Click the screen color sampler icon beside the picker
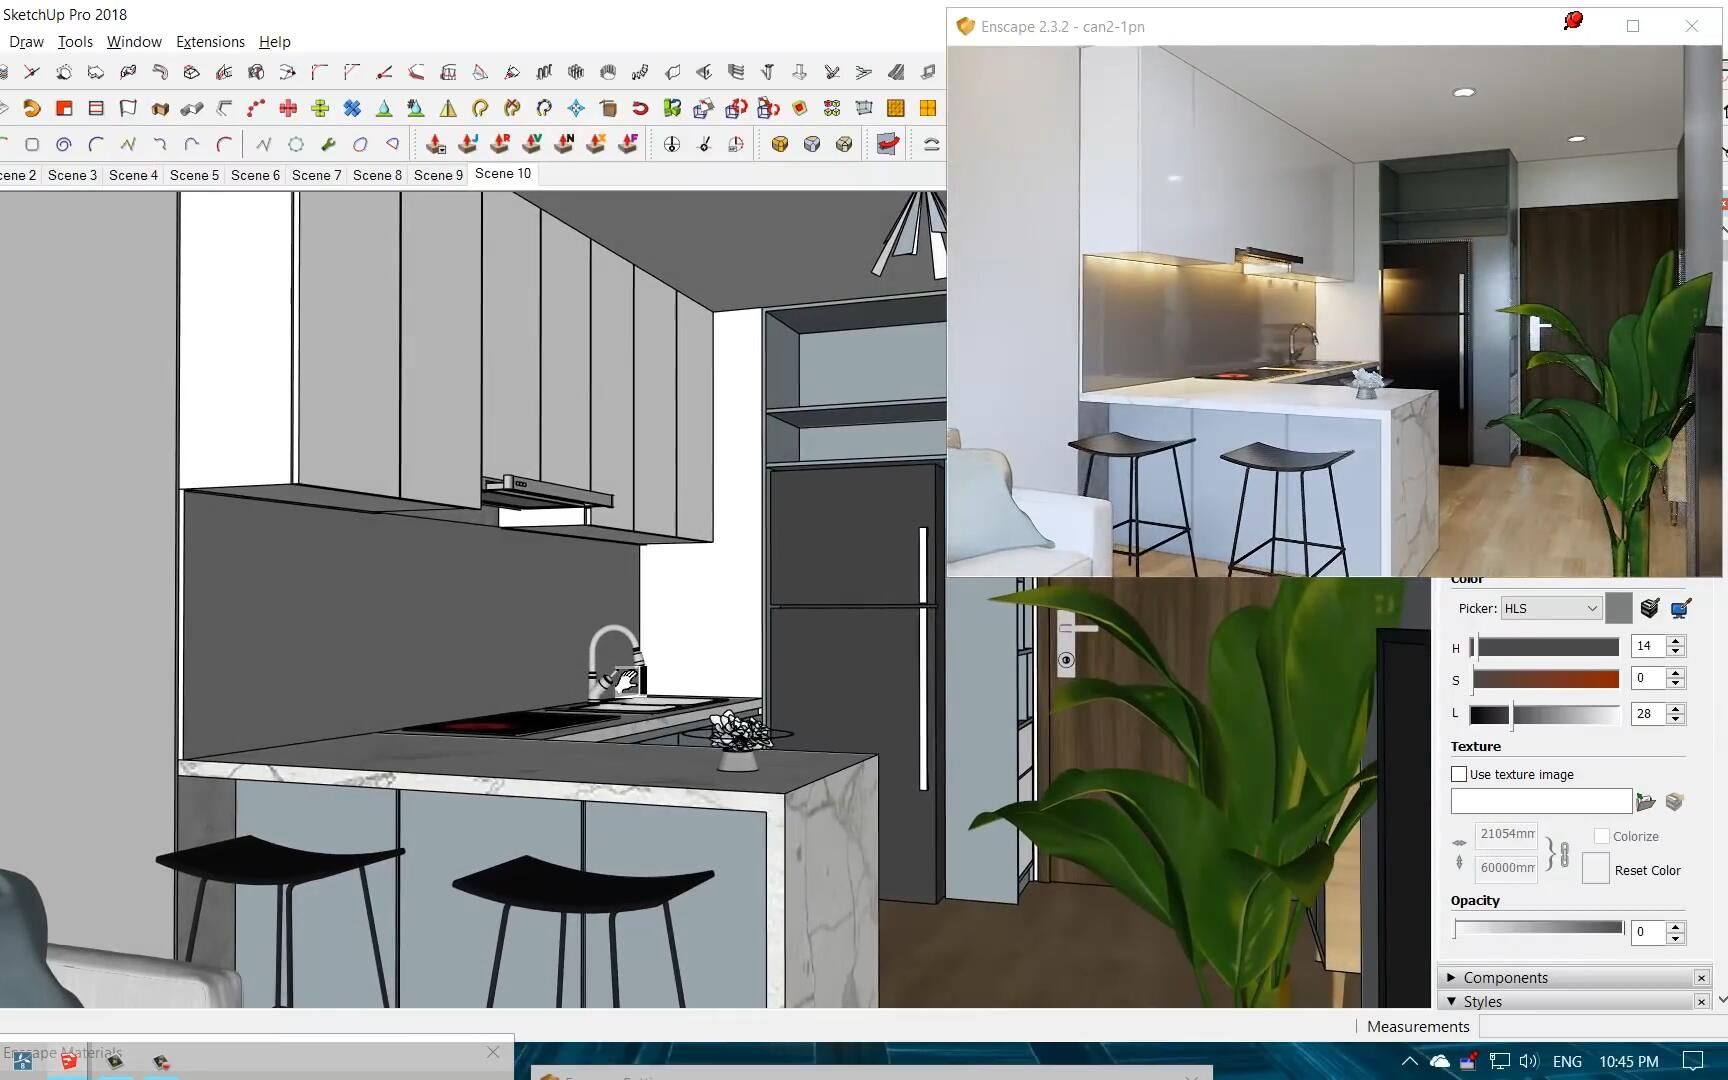The image size is (1728, 1080). click(x=1681, y=608)
